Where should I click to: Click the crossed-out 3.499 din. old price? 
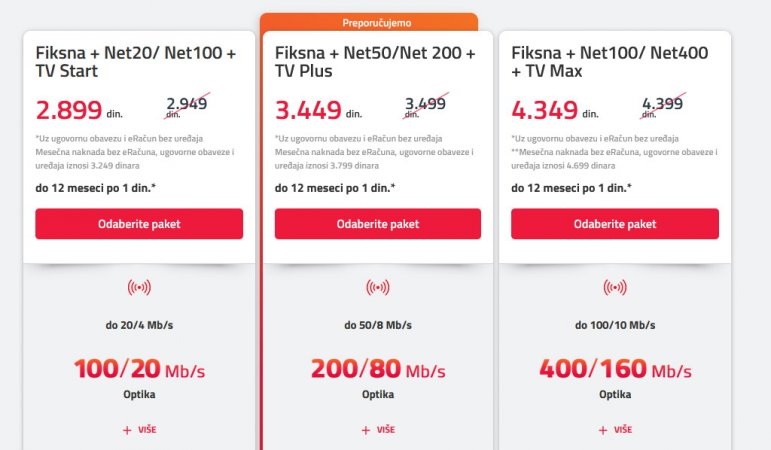(425, 106)
